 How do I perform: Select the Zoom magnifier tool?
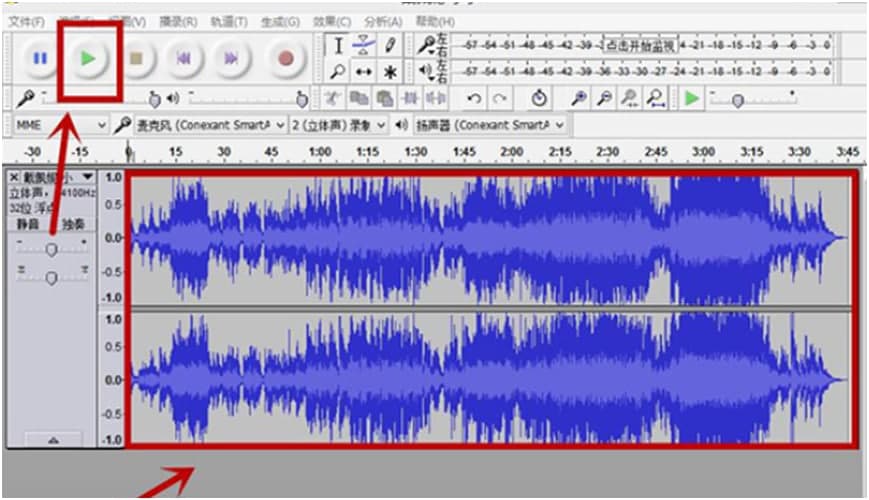338,72
